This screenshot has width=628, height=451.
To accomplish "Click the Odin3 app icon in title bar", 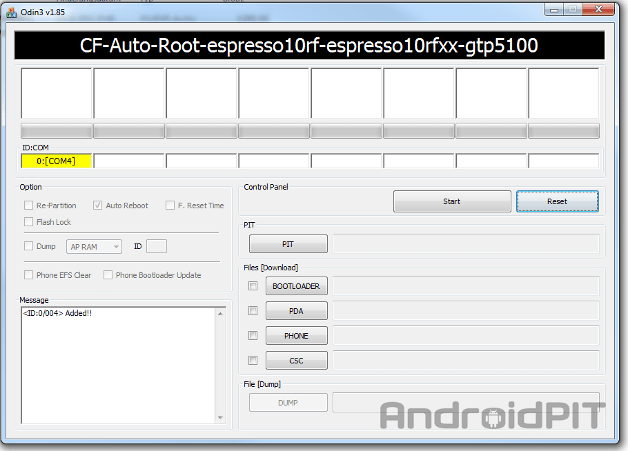I will pos(11,12).
